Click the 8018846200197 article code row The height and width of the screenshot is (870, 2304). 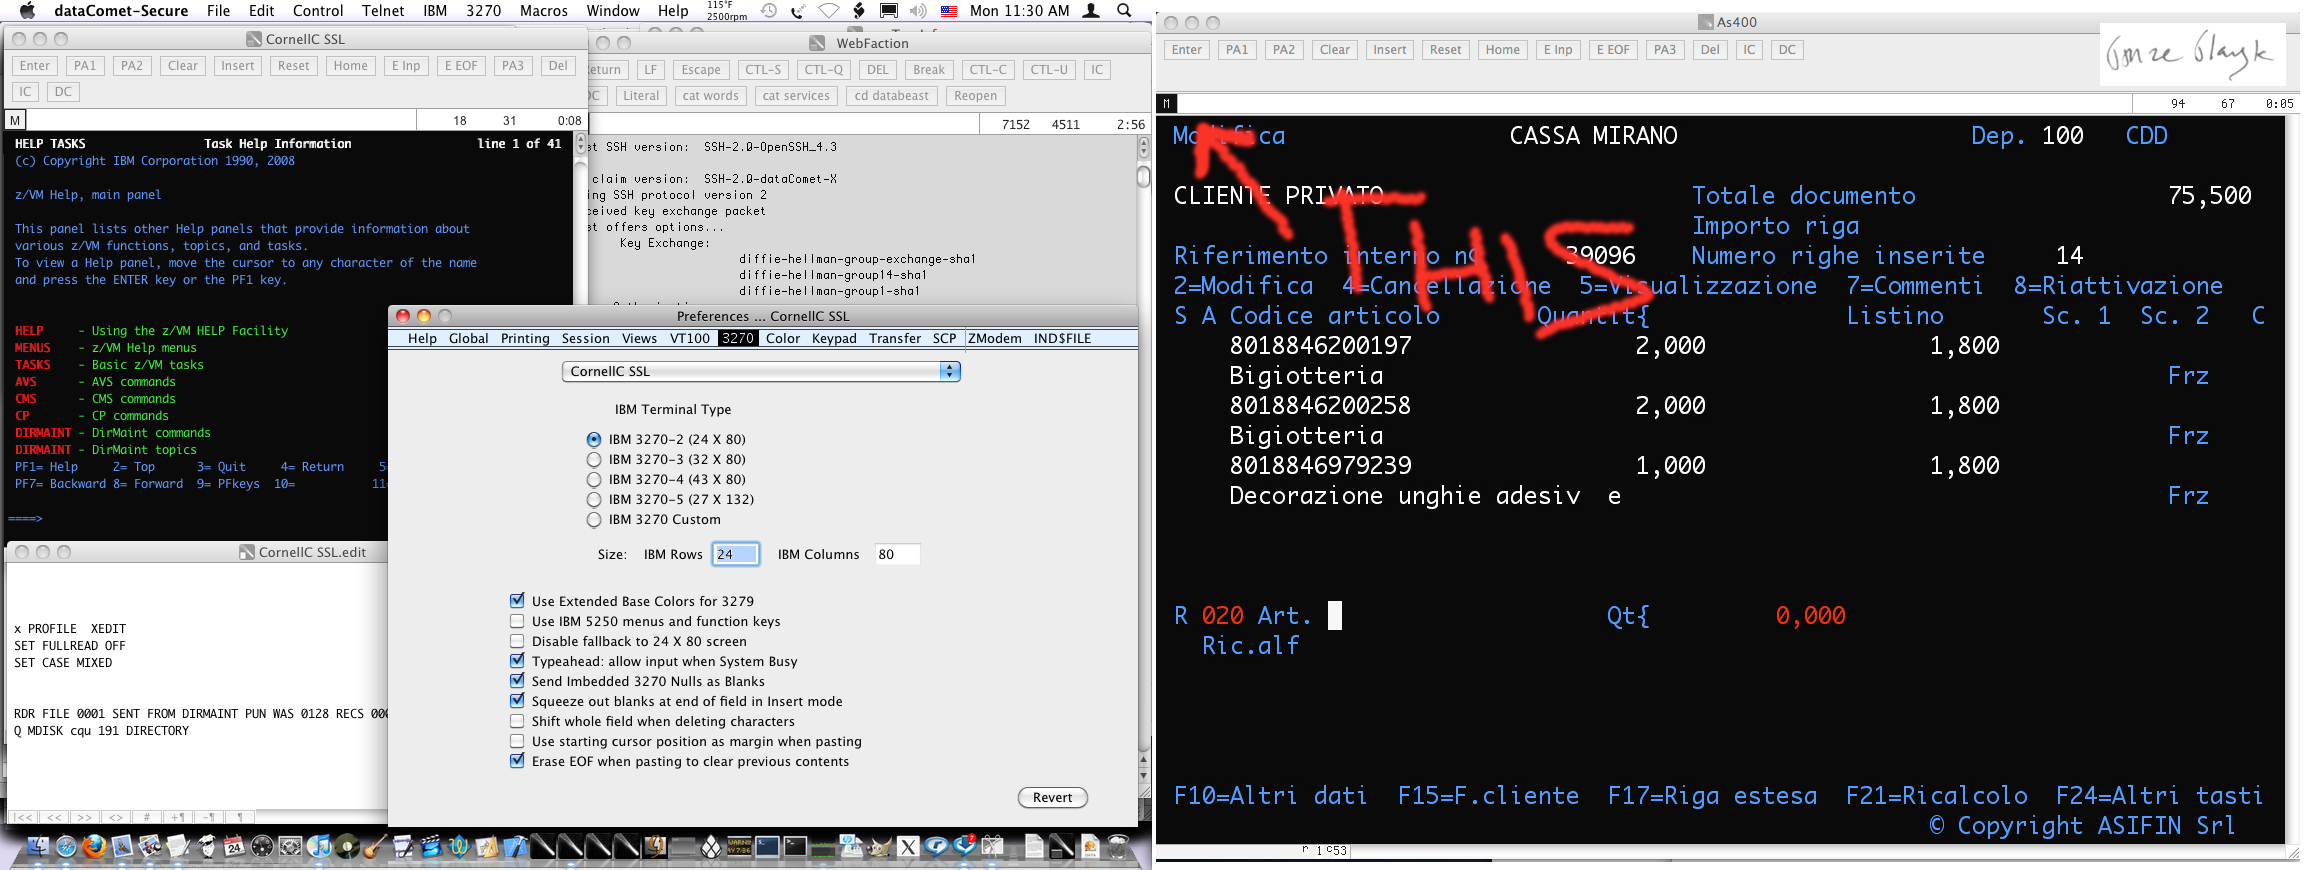pyautogui.click(x=1320, y=346)
